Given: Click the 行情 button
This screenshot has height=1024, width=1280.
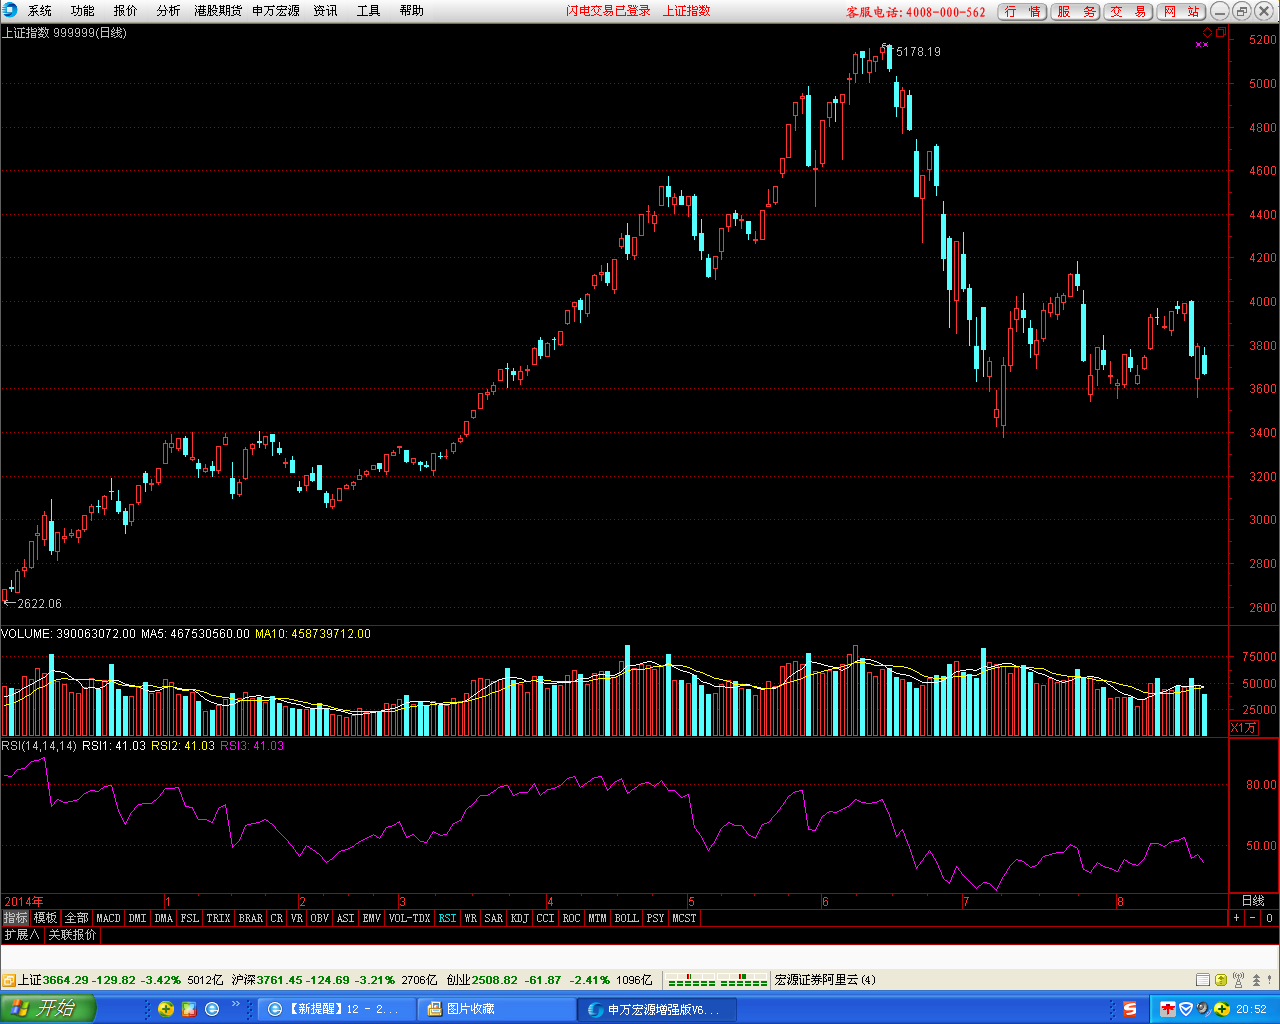Looking at the screenshot, I should [1022, 12].
